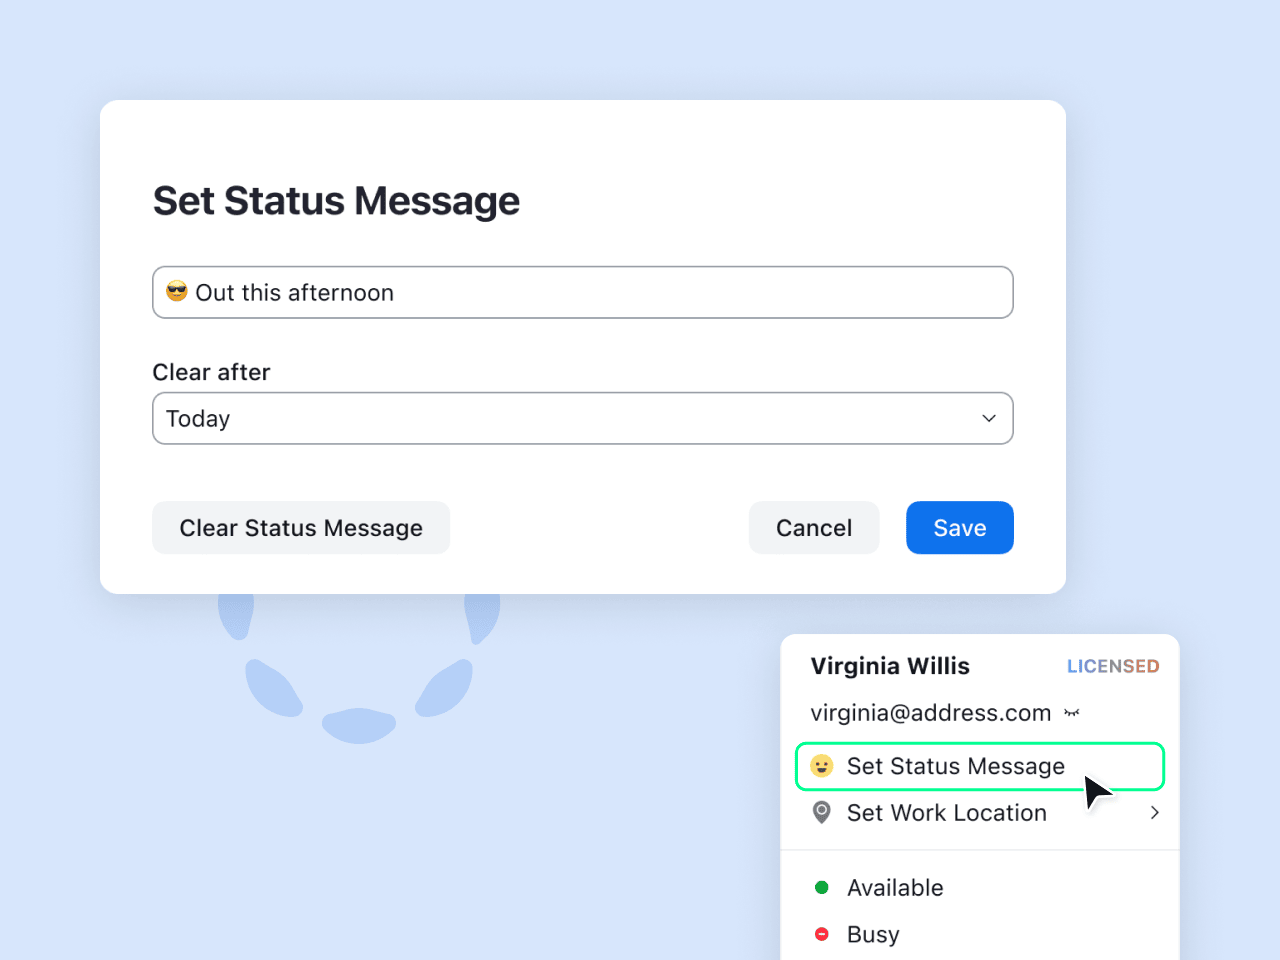Click the virginia@address.com email text

[930, 713]
